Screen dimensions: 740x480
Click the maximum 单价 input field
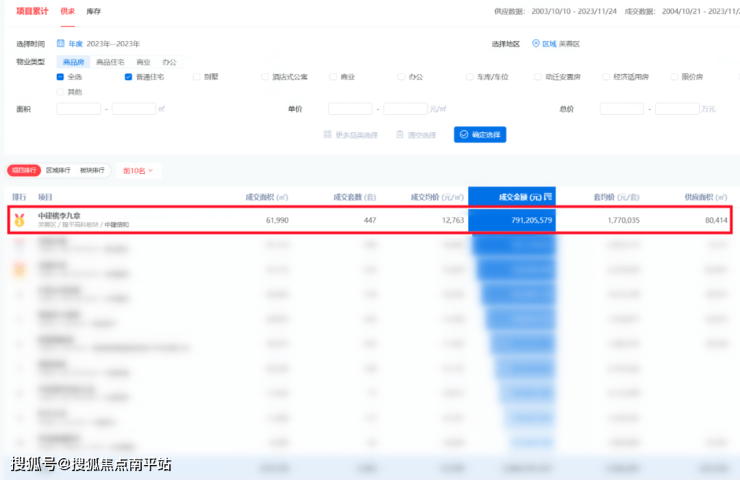coord(405,109)
